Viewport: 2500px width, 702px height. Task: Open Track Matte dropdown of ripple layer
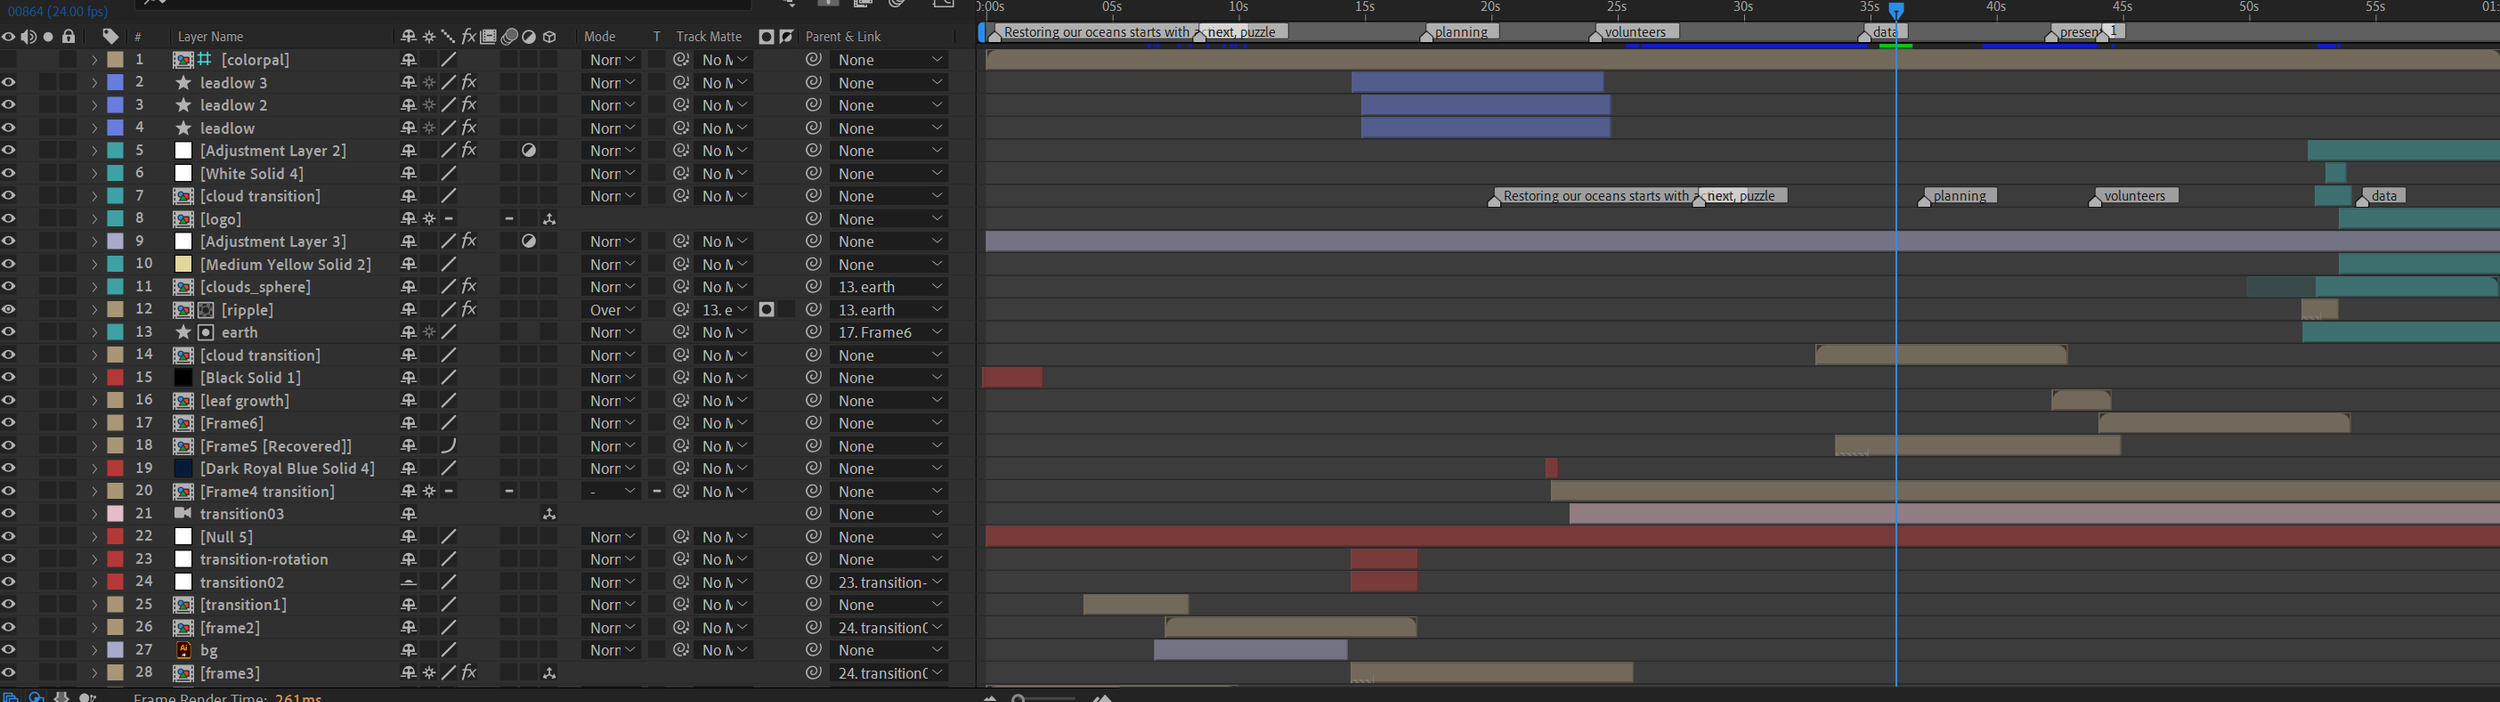[724, 309]
